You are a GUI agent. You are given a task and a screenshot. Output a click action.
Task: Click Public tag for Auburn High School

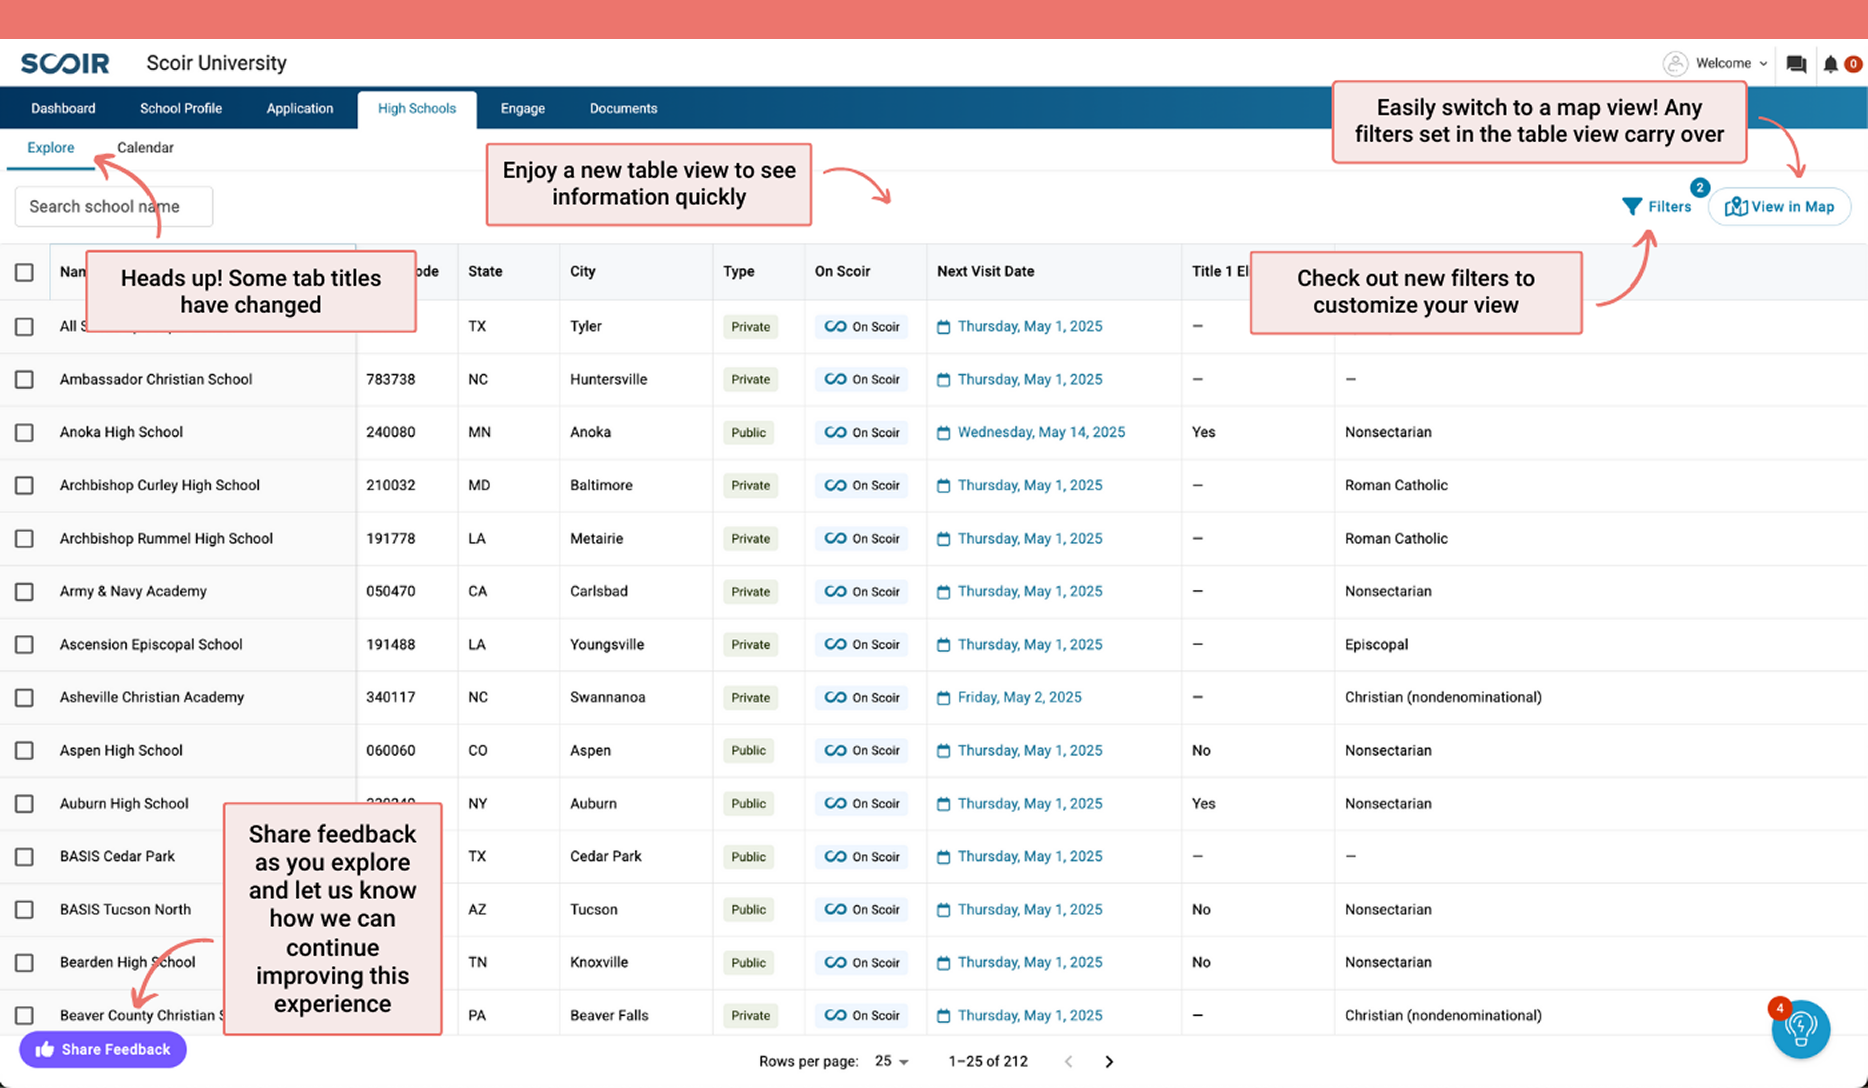[748, 803]
